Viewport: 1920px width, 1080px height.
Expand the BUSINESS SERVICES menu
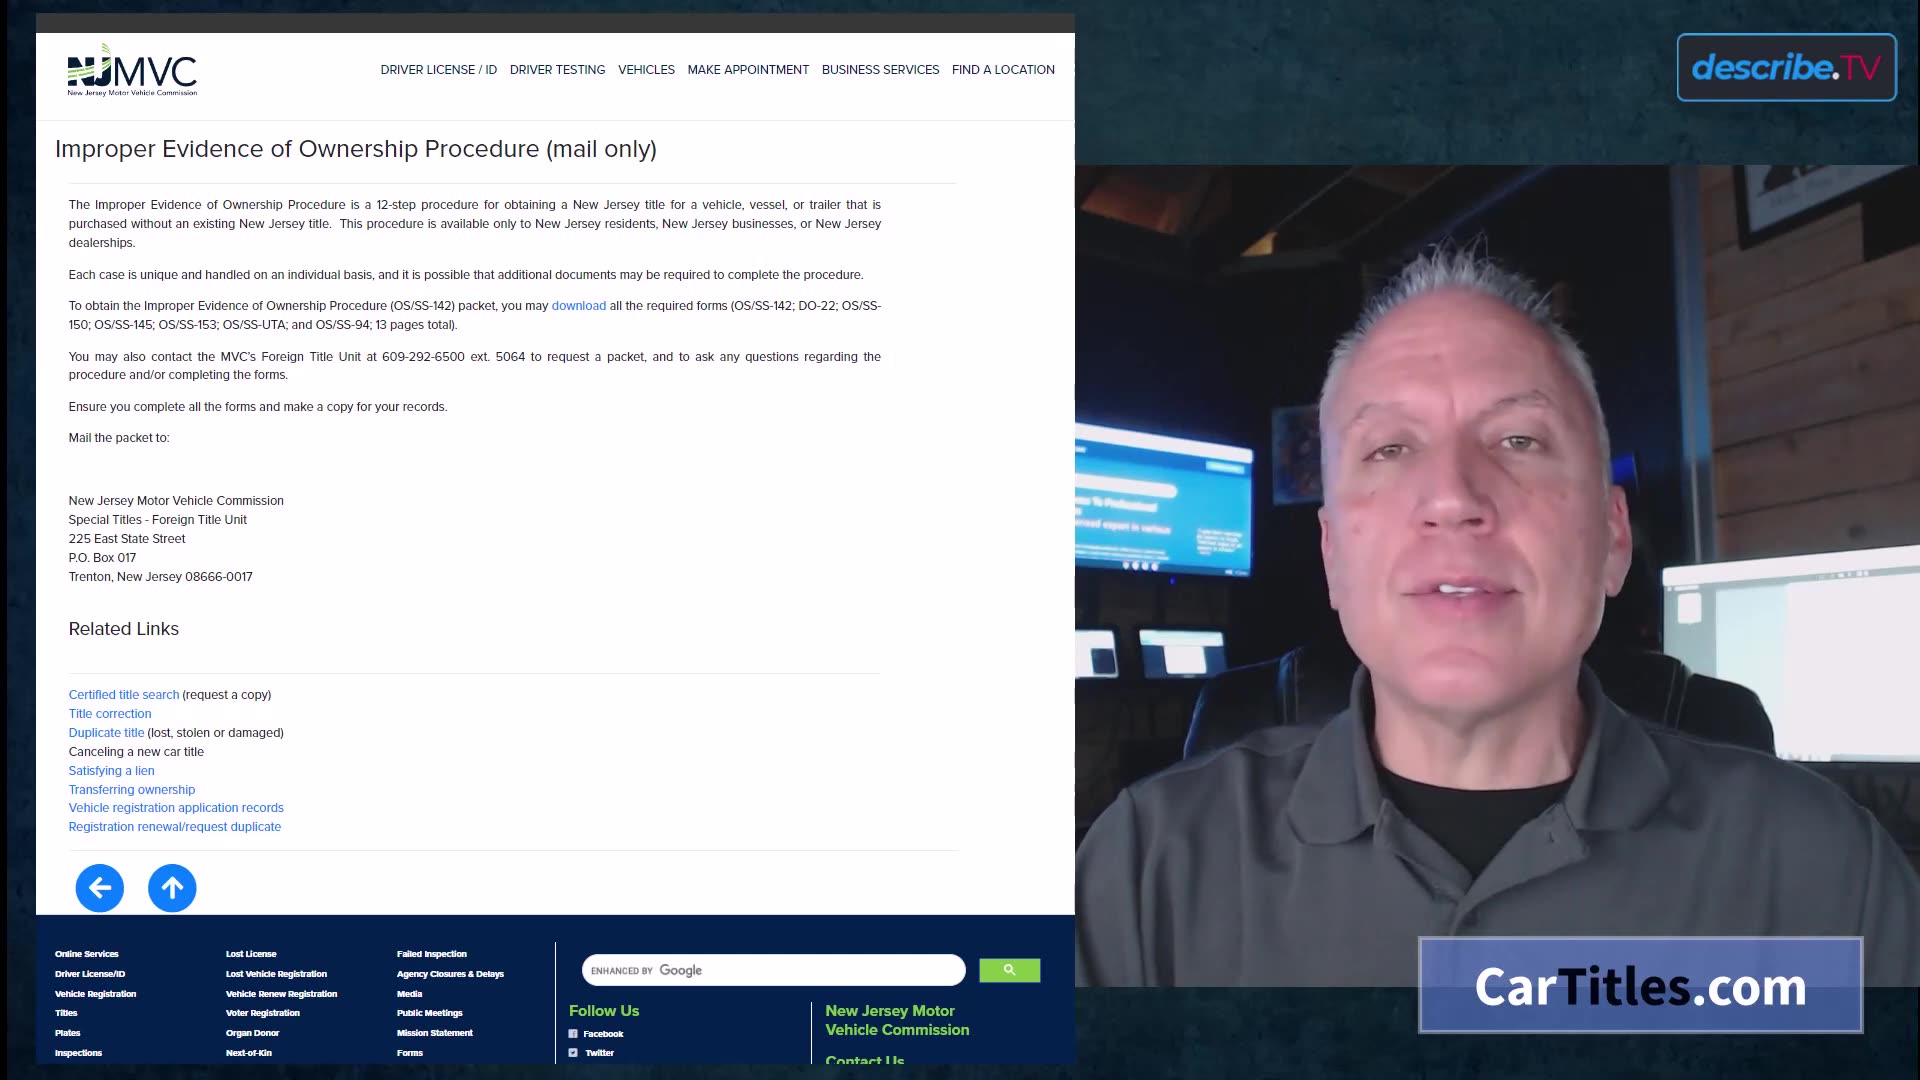pyautogui.click(x=880, y=69)
